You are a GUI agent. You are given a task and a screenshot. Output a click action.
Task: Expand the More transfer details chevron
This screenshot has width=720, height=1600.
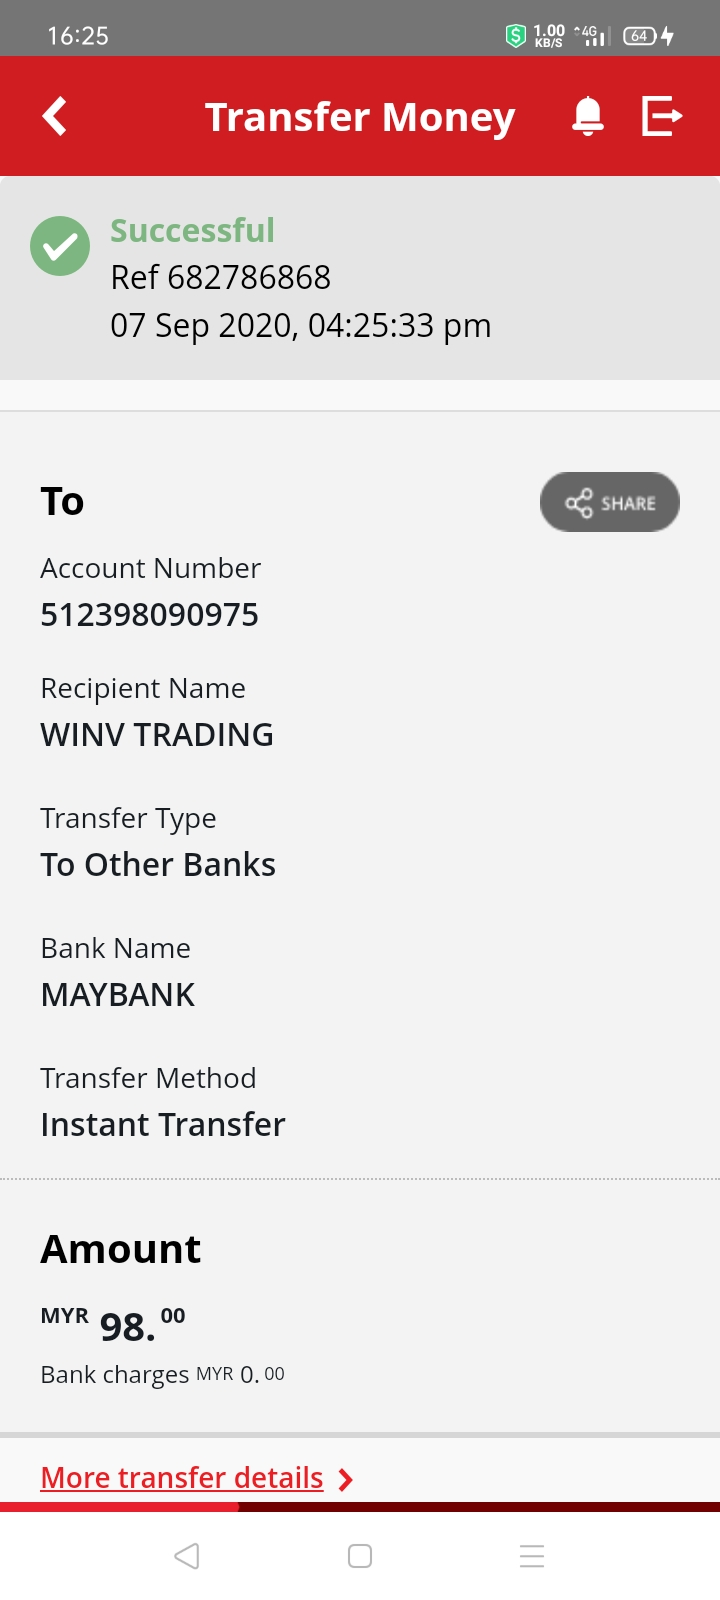(346, 1479)
